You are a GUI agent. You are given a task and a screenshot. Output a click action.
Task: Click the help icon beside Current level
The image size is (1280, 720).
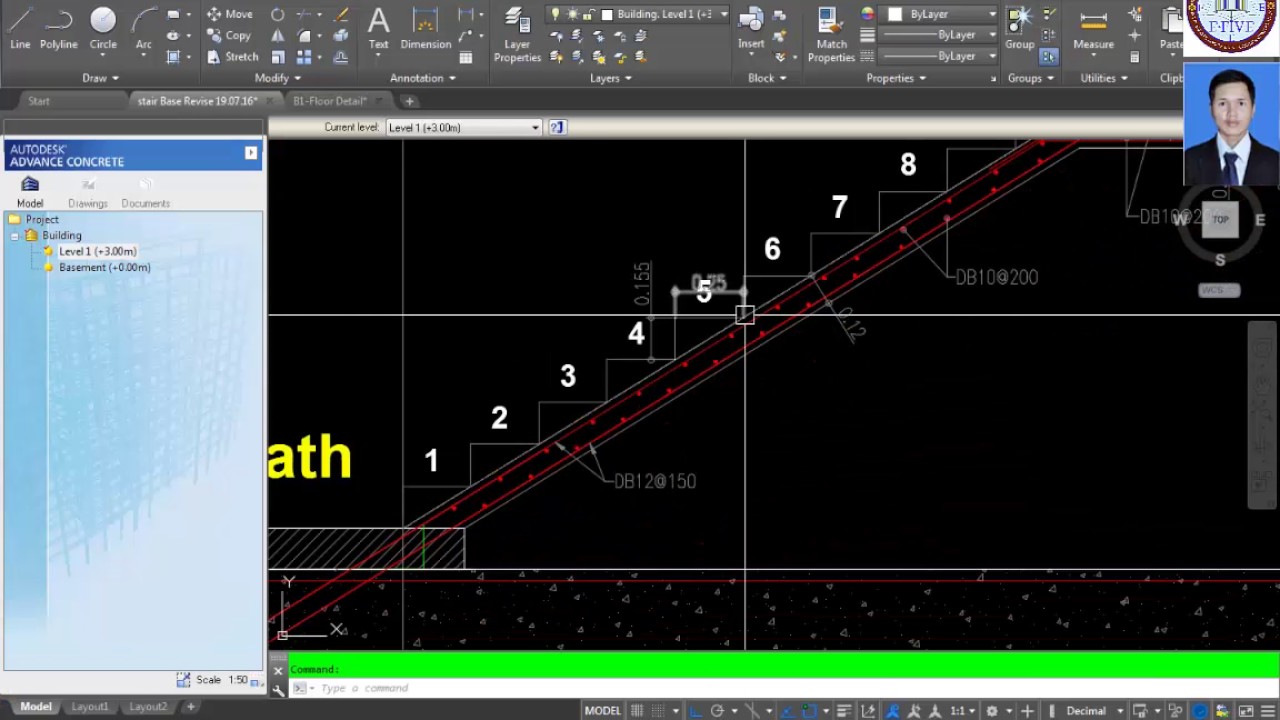pos(557,127)
